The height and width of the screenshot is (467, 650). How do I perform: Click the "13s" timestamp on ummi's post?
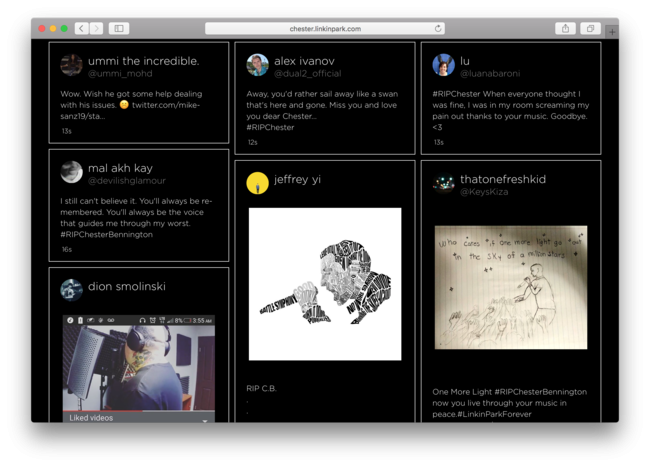tap(66, 131)
